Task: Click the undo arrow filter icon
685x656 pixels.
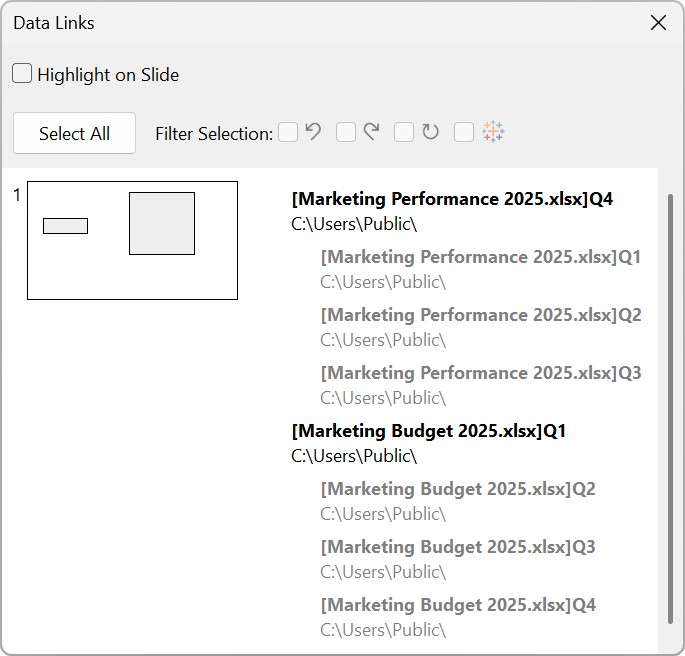Action: point(313,132)
